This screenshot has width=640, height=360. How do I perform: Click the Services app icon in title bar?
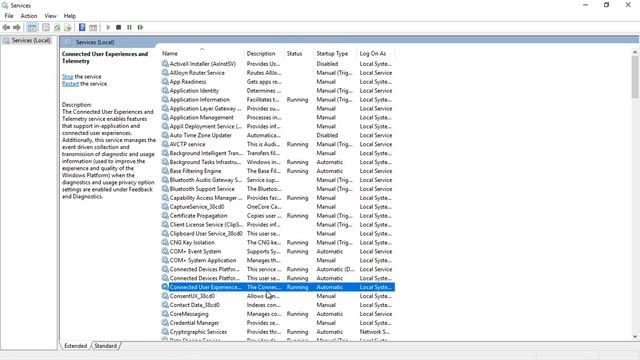coord(5,5)
